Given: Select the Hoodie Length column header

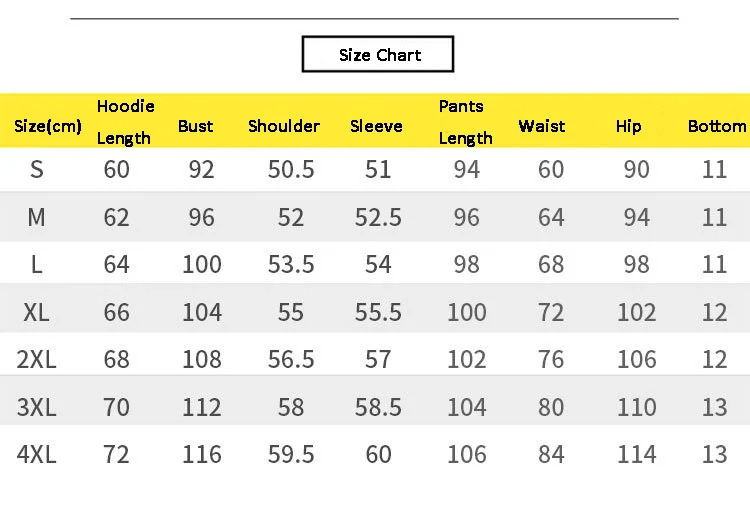Looking at the screenshot, I should (125, 122).
